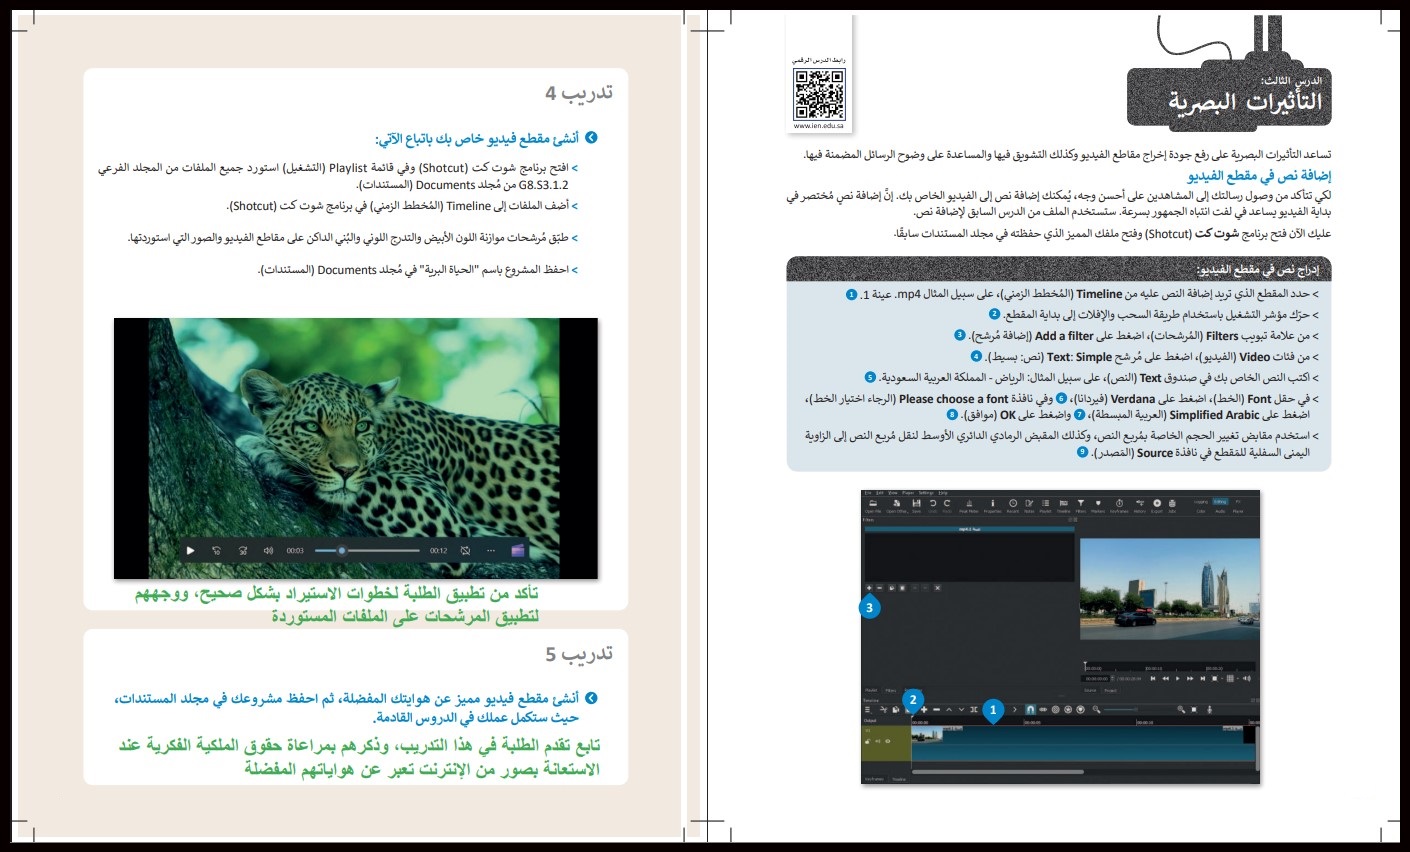Screen dimensions: 1410x852
Task: Open the Settings menu in Shotcut
Action: tap(926, 493)
